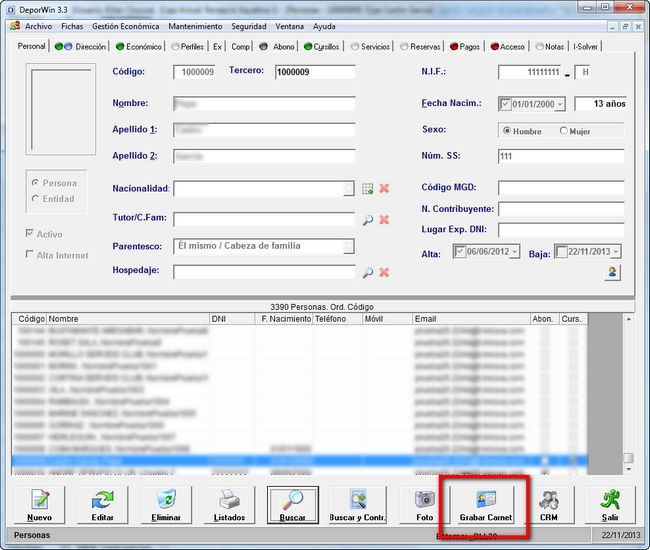Click the Buscar magnifier button
The image size is (650, 550).
click(293, 505)
